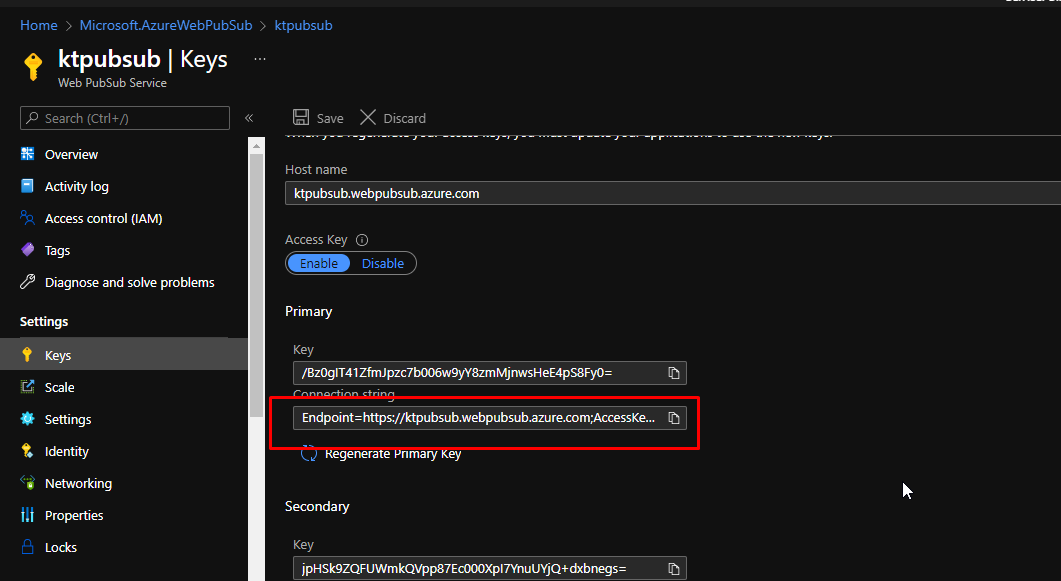The image size is (1061, 581).
Task: Select the Host name field
Action: (x=670, y=193)
